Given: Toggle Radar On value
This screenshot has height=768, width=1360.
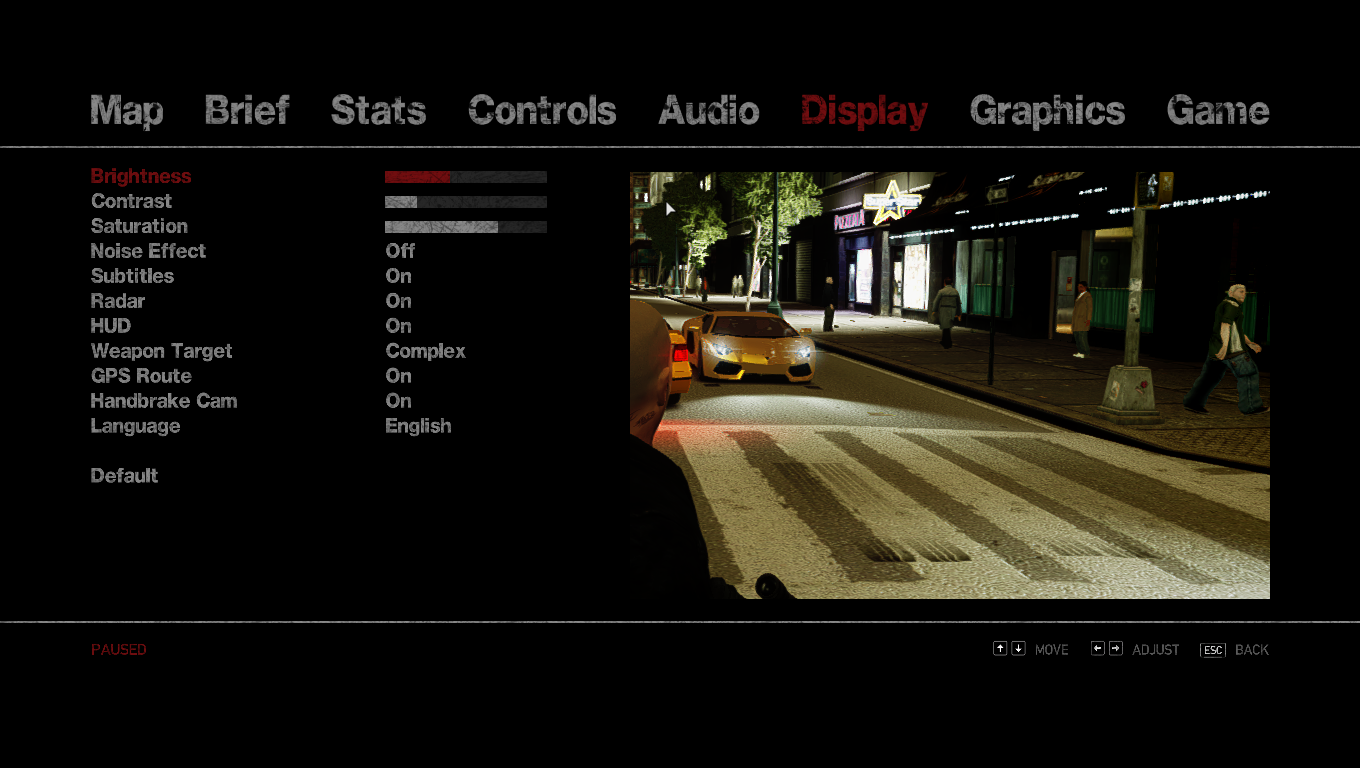Looking at the screenshot, I should coord(399,301).
